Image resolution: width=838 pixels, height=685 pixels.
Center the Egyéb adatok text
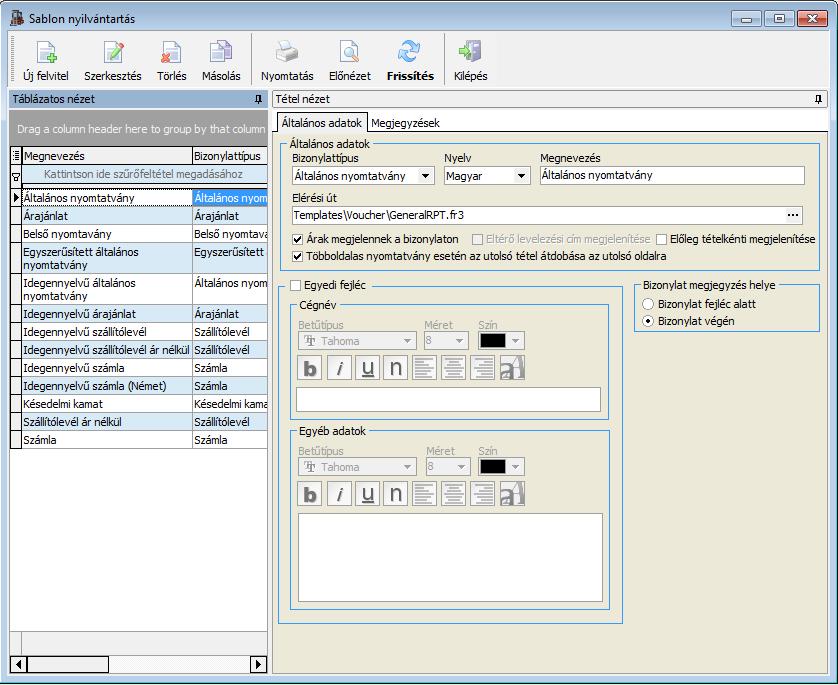pyautogui.click(x=454, y=494)
